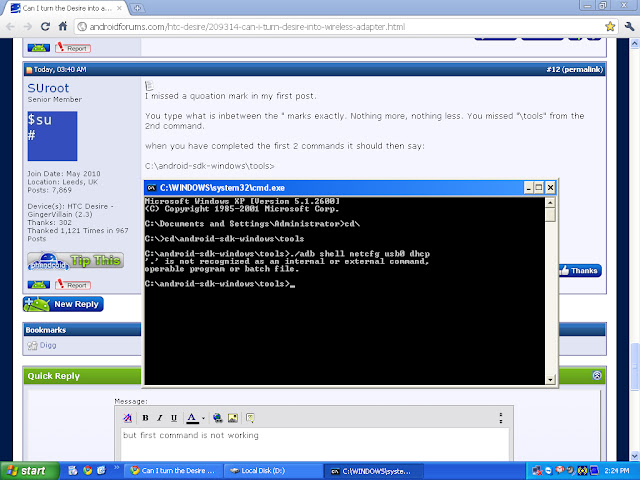The width and height of the screenshot is (640, 480).
Task: Toggle underline formatting in Quick Reply
Action: coord(174,418)
